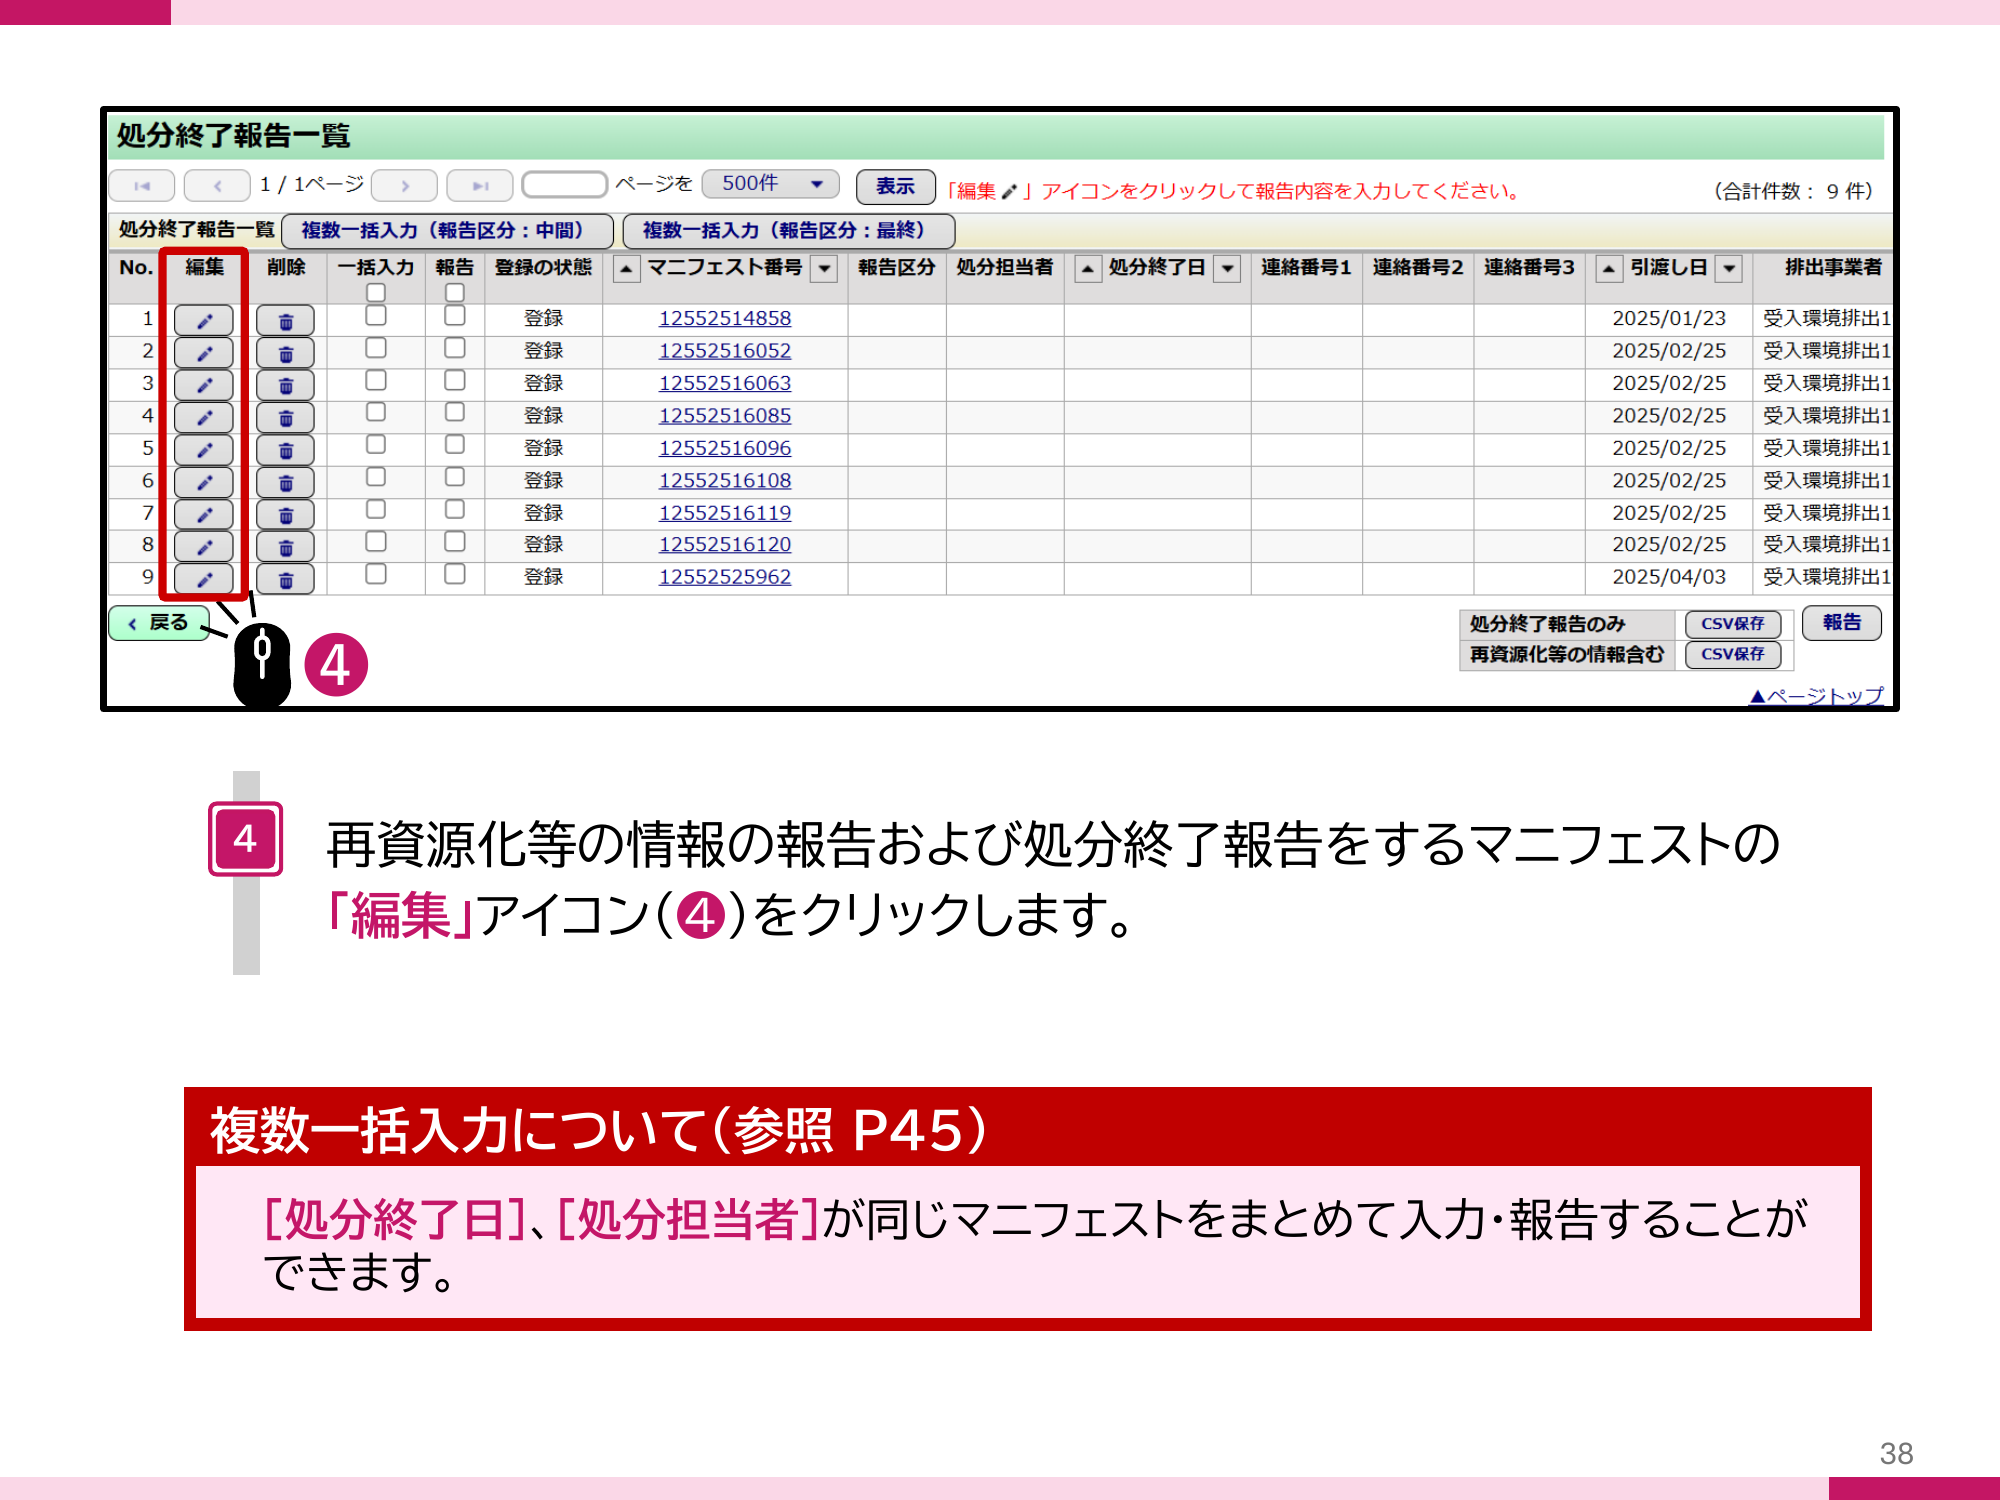The image size is (2000, 1500).
Task: Delete manifest 12552516085 using trash icon
Action: click(285, 418)
